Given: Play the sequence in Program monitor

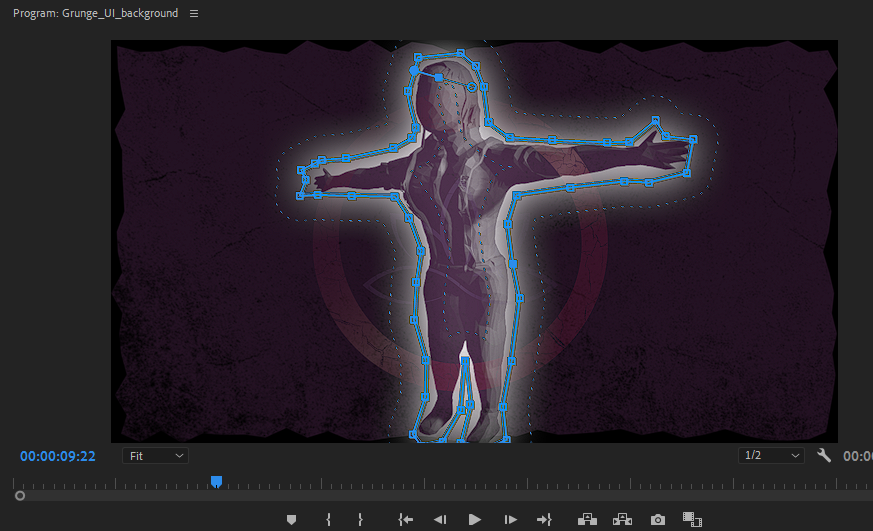Looking at the screenshot, I should (x=475, y=519).
